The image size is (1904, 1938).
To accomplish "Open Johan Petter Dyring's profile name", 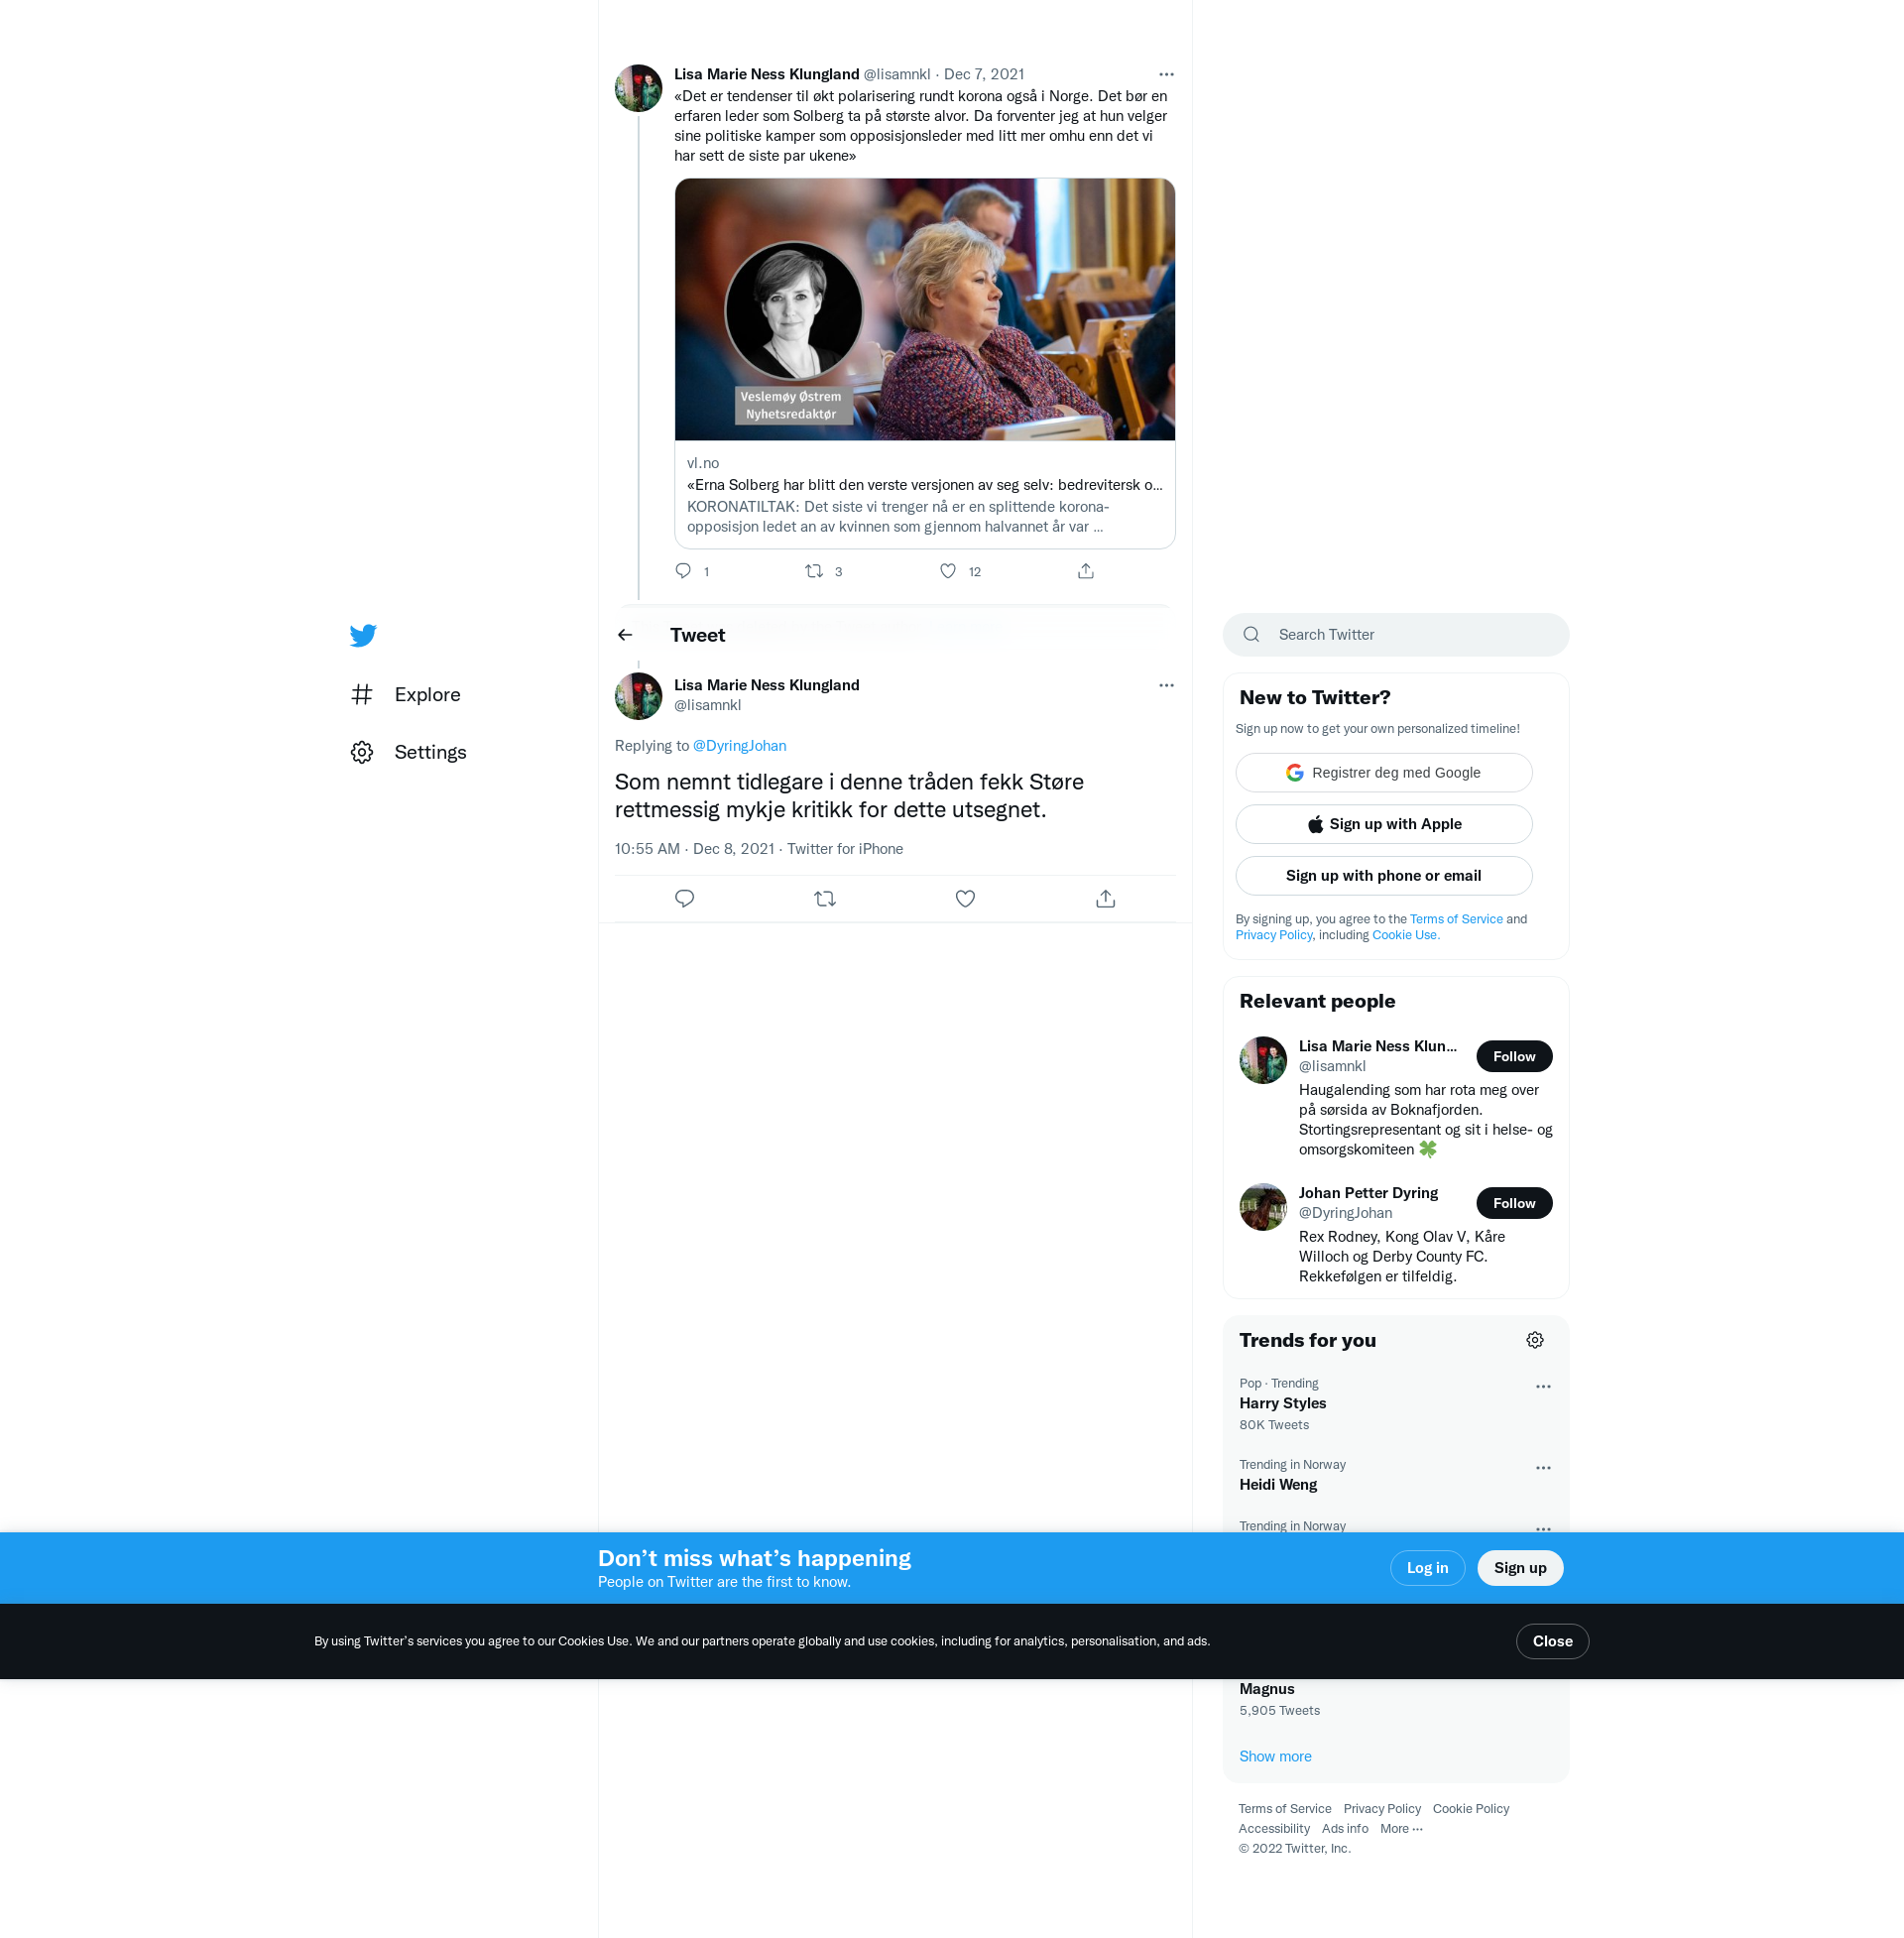I will pos(1368,1193).
